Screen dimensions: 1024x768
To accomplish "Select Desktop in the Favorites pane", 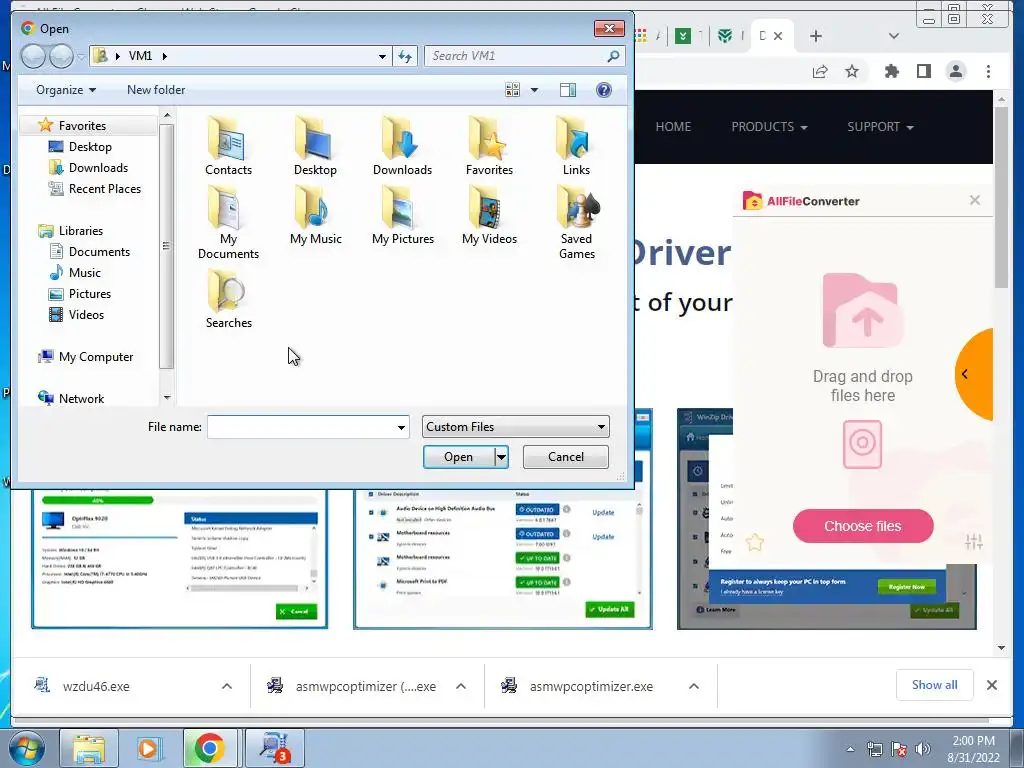I will pos(89,147).
